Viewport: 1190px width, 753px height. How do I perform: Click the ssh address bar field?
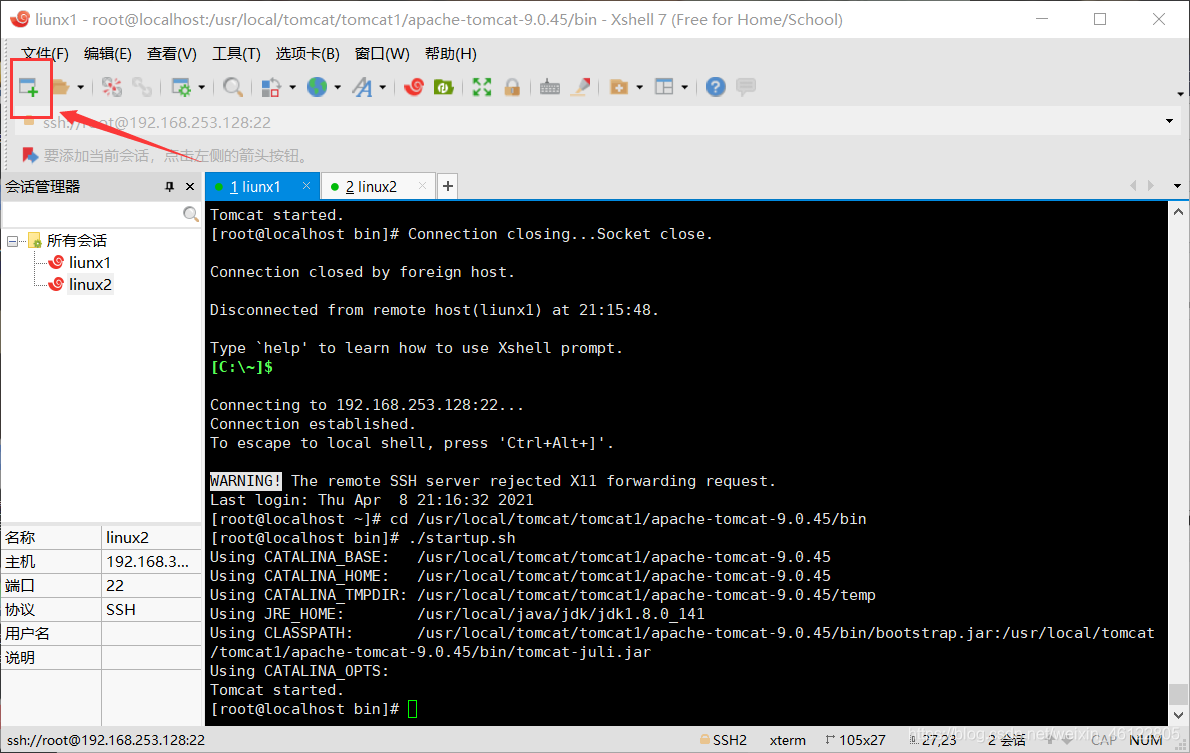[x=592, y=122]
